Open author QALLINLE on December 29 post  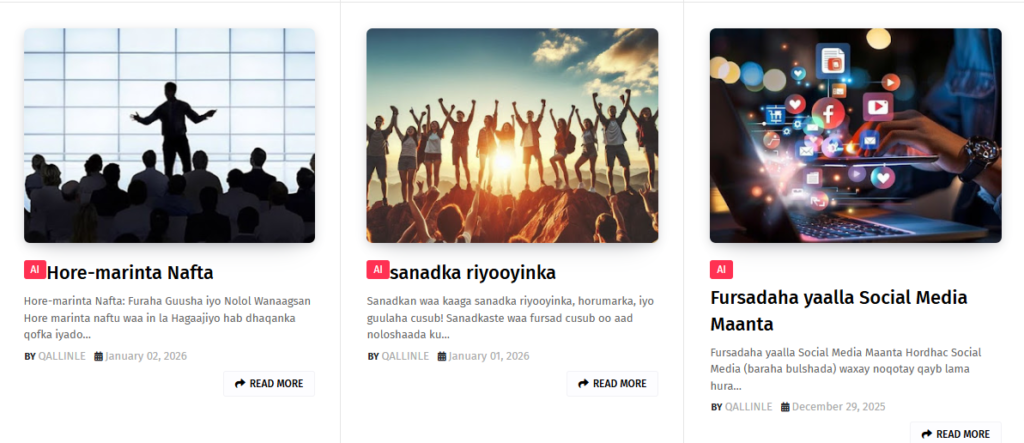(748, 406)
